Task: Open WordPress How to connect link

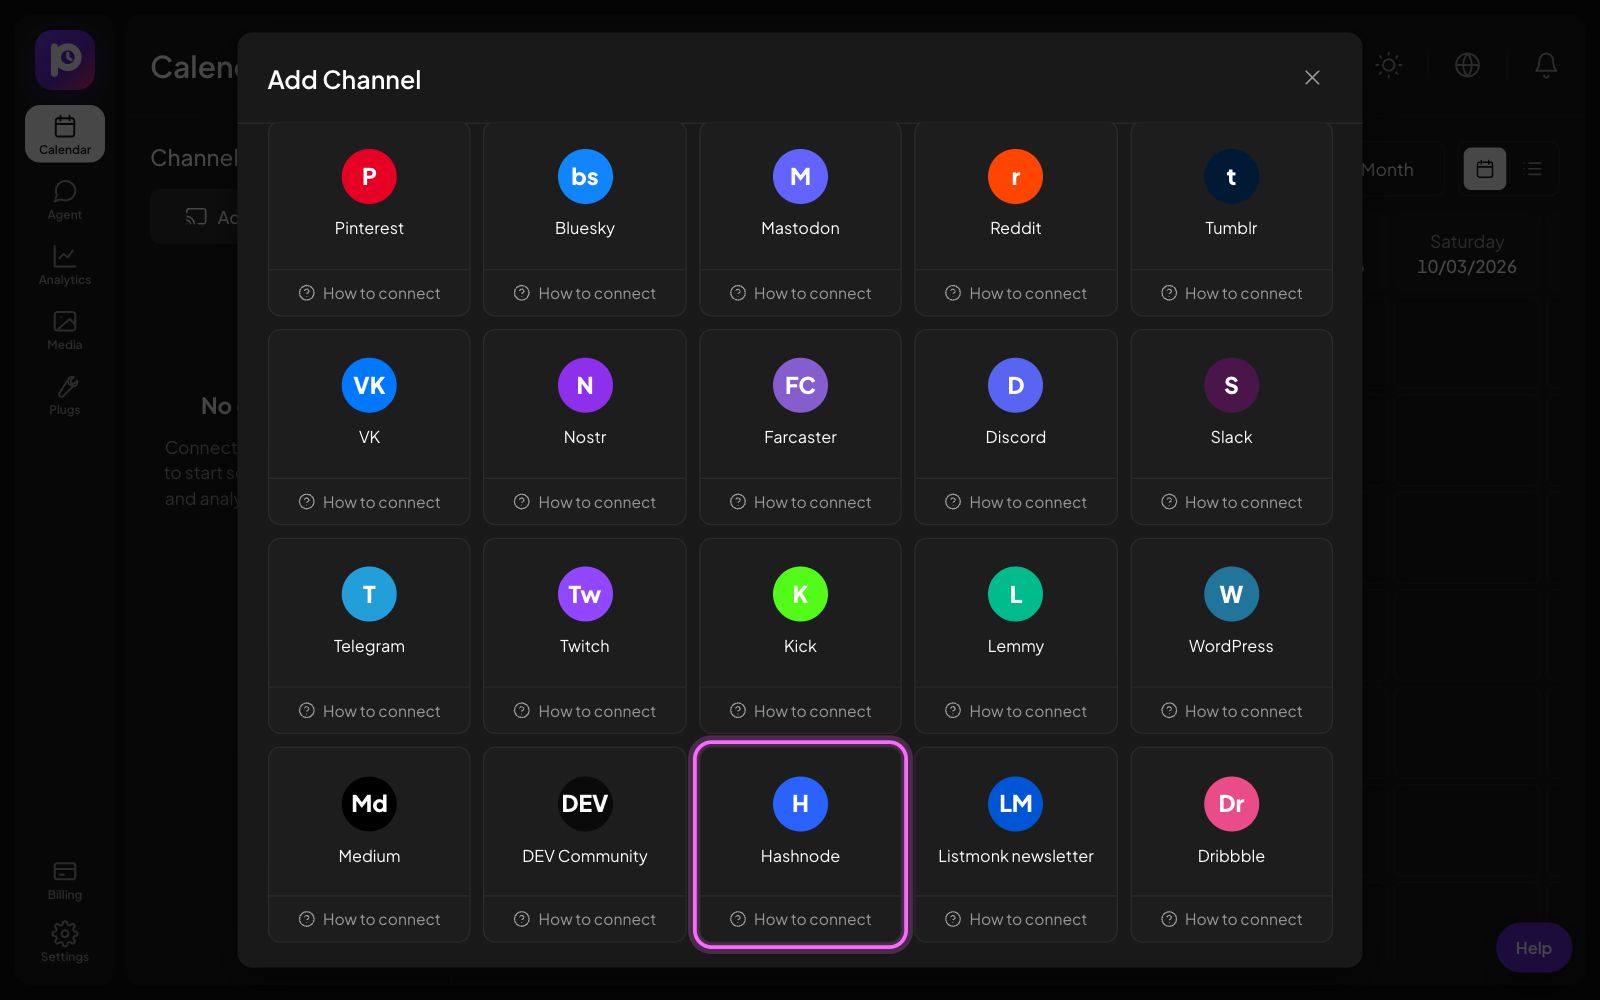Action: point(1231,711)
